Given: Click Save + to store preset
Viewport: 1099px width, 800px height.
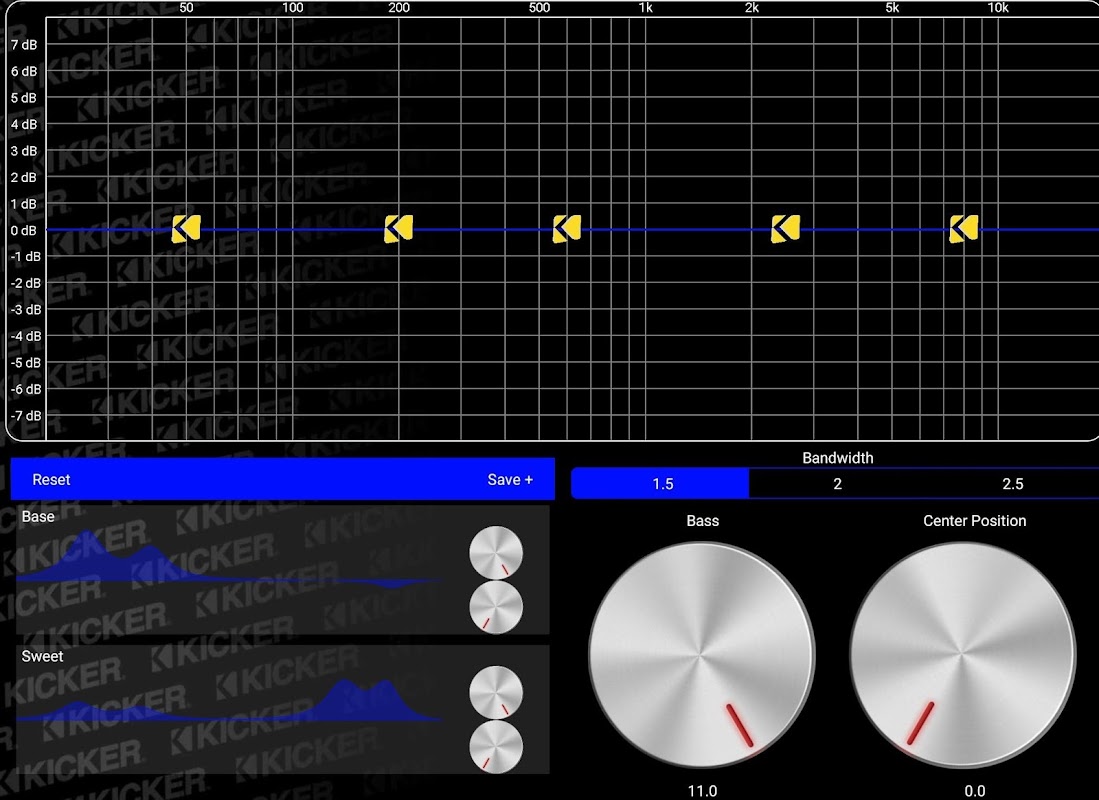Looking at the screenshot, I should (510, 480).
